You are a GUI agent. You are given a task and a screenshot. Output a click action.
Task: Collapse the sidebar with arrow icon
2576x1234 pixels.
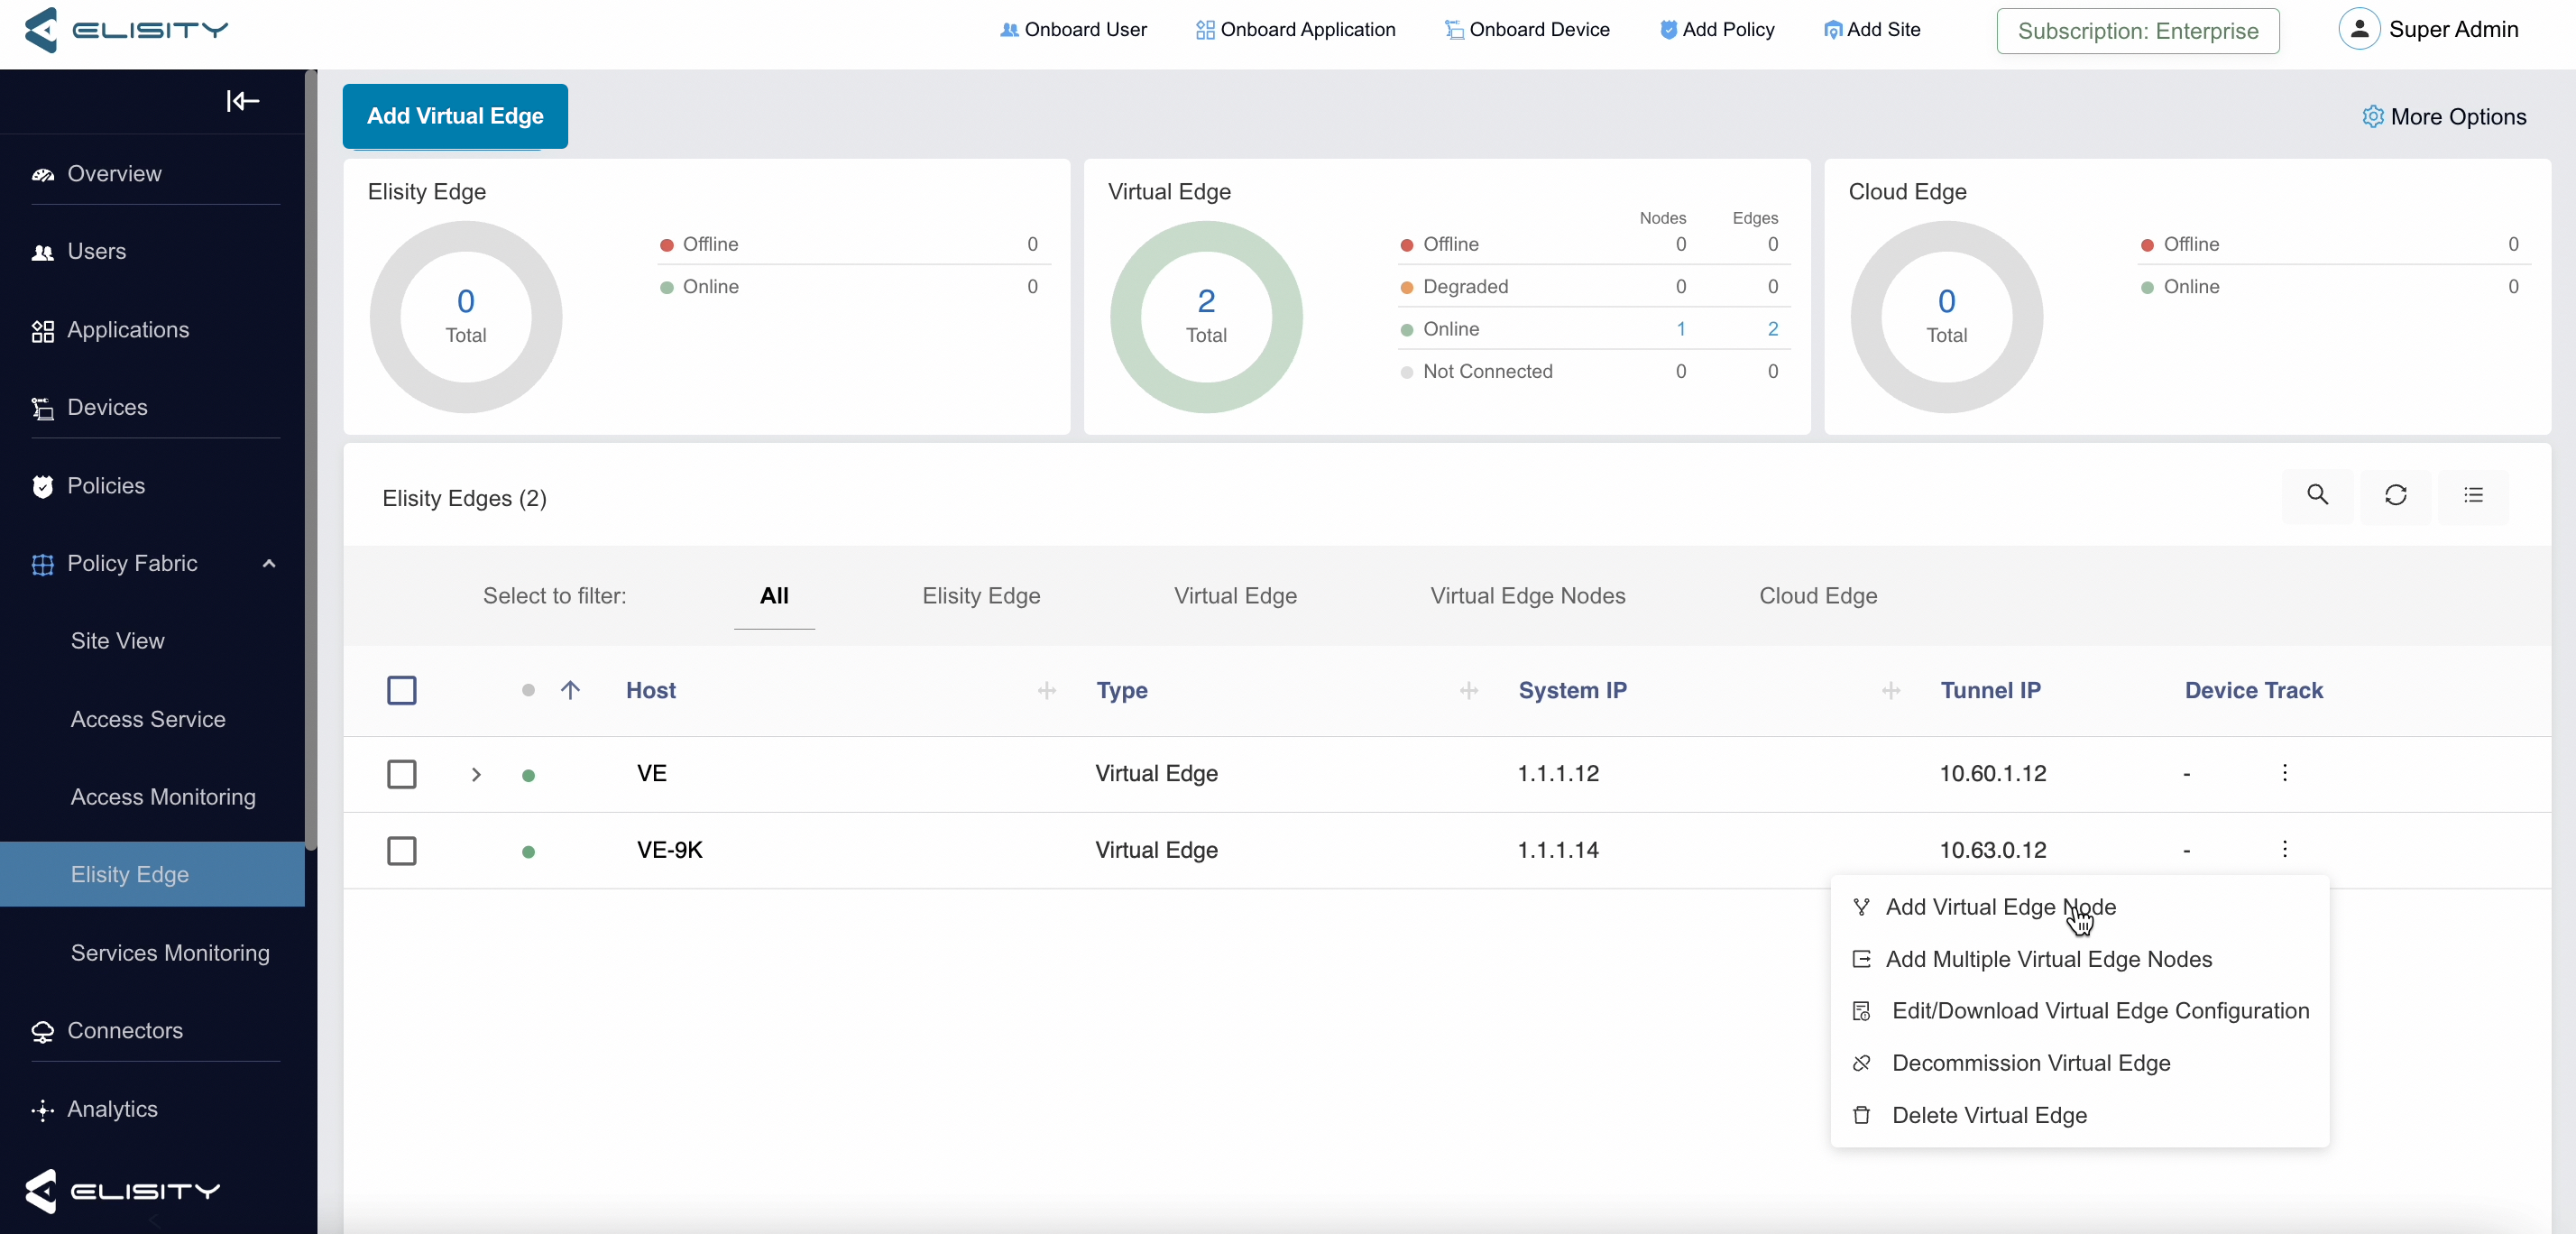click(x=242, y=101)
